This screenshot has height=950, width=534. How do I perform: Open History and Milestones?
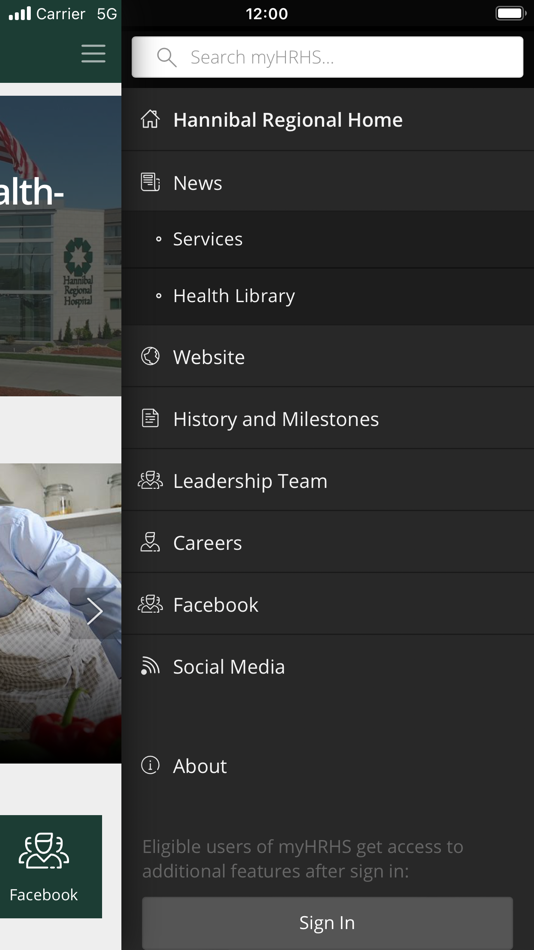328,418
